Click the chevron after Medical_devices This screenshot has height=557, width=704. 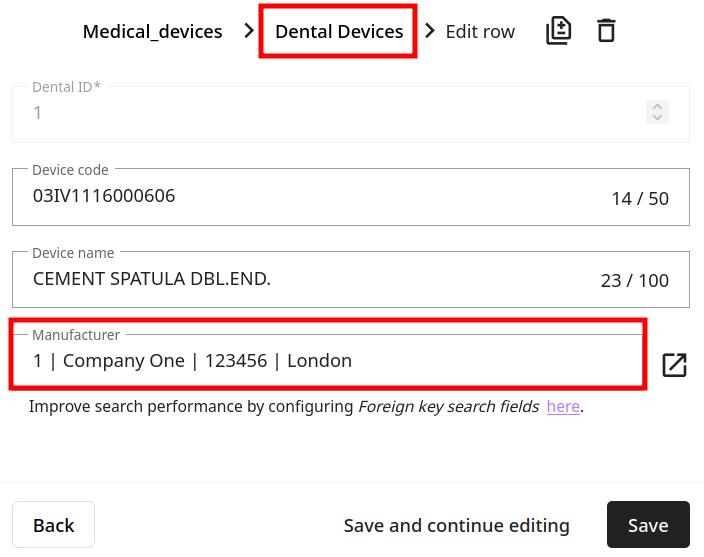pos(249,31)
